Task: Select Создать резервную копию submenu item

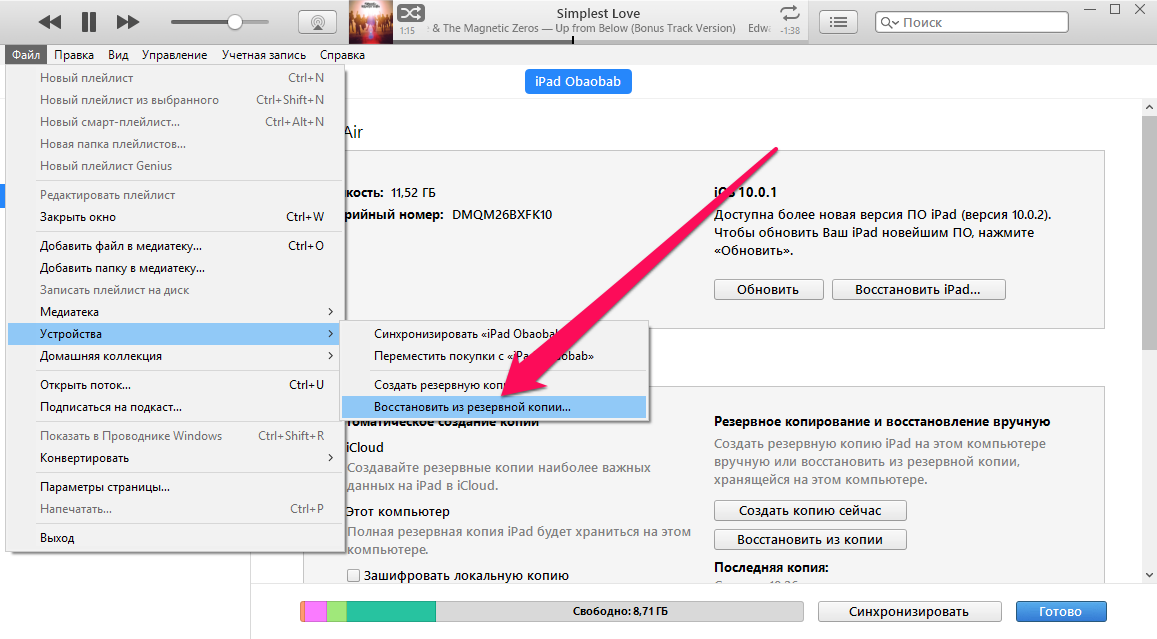Action: pos(494,384)
